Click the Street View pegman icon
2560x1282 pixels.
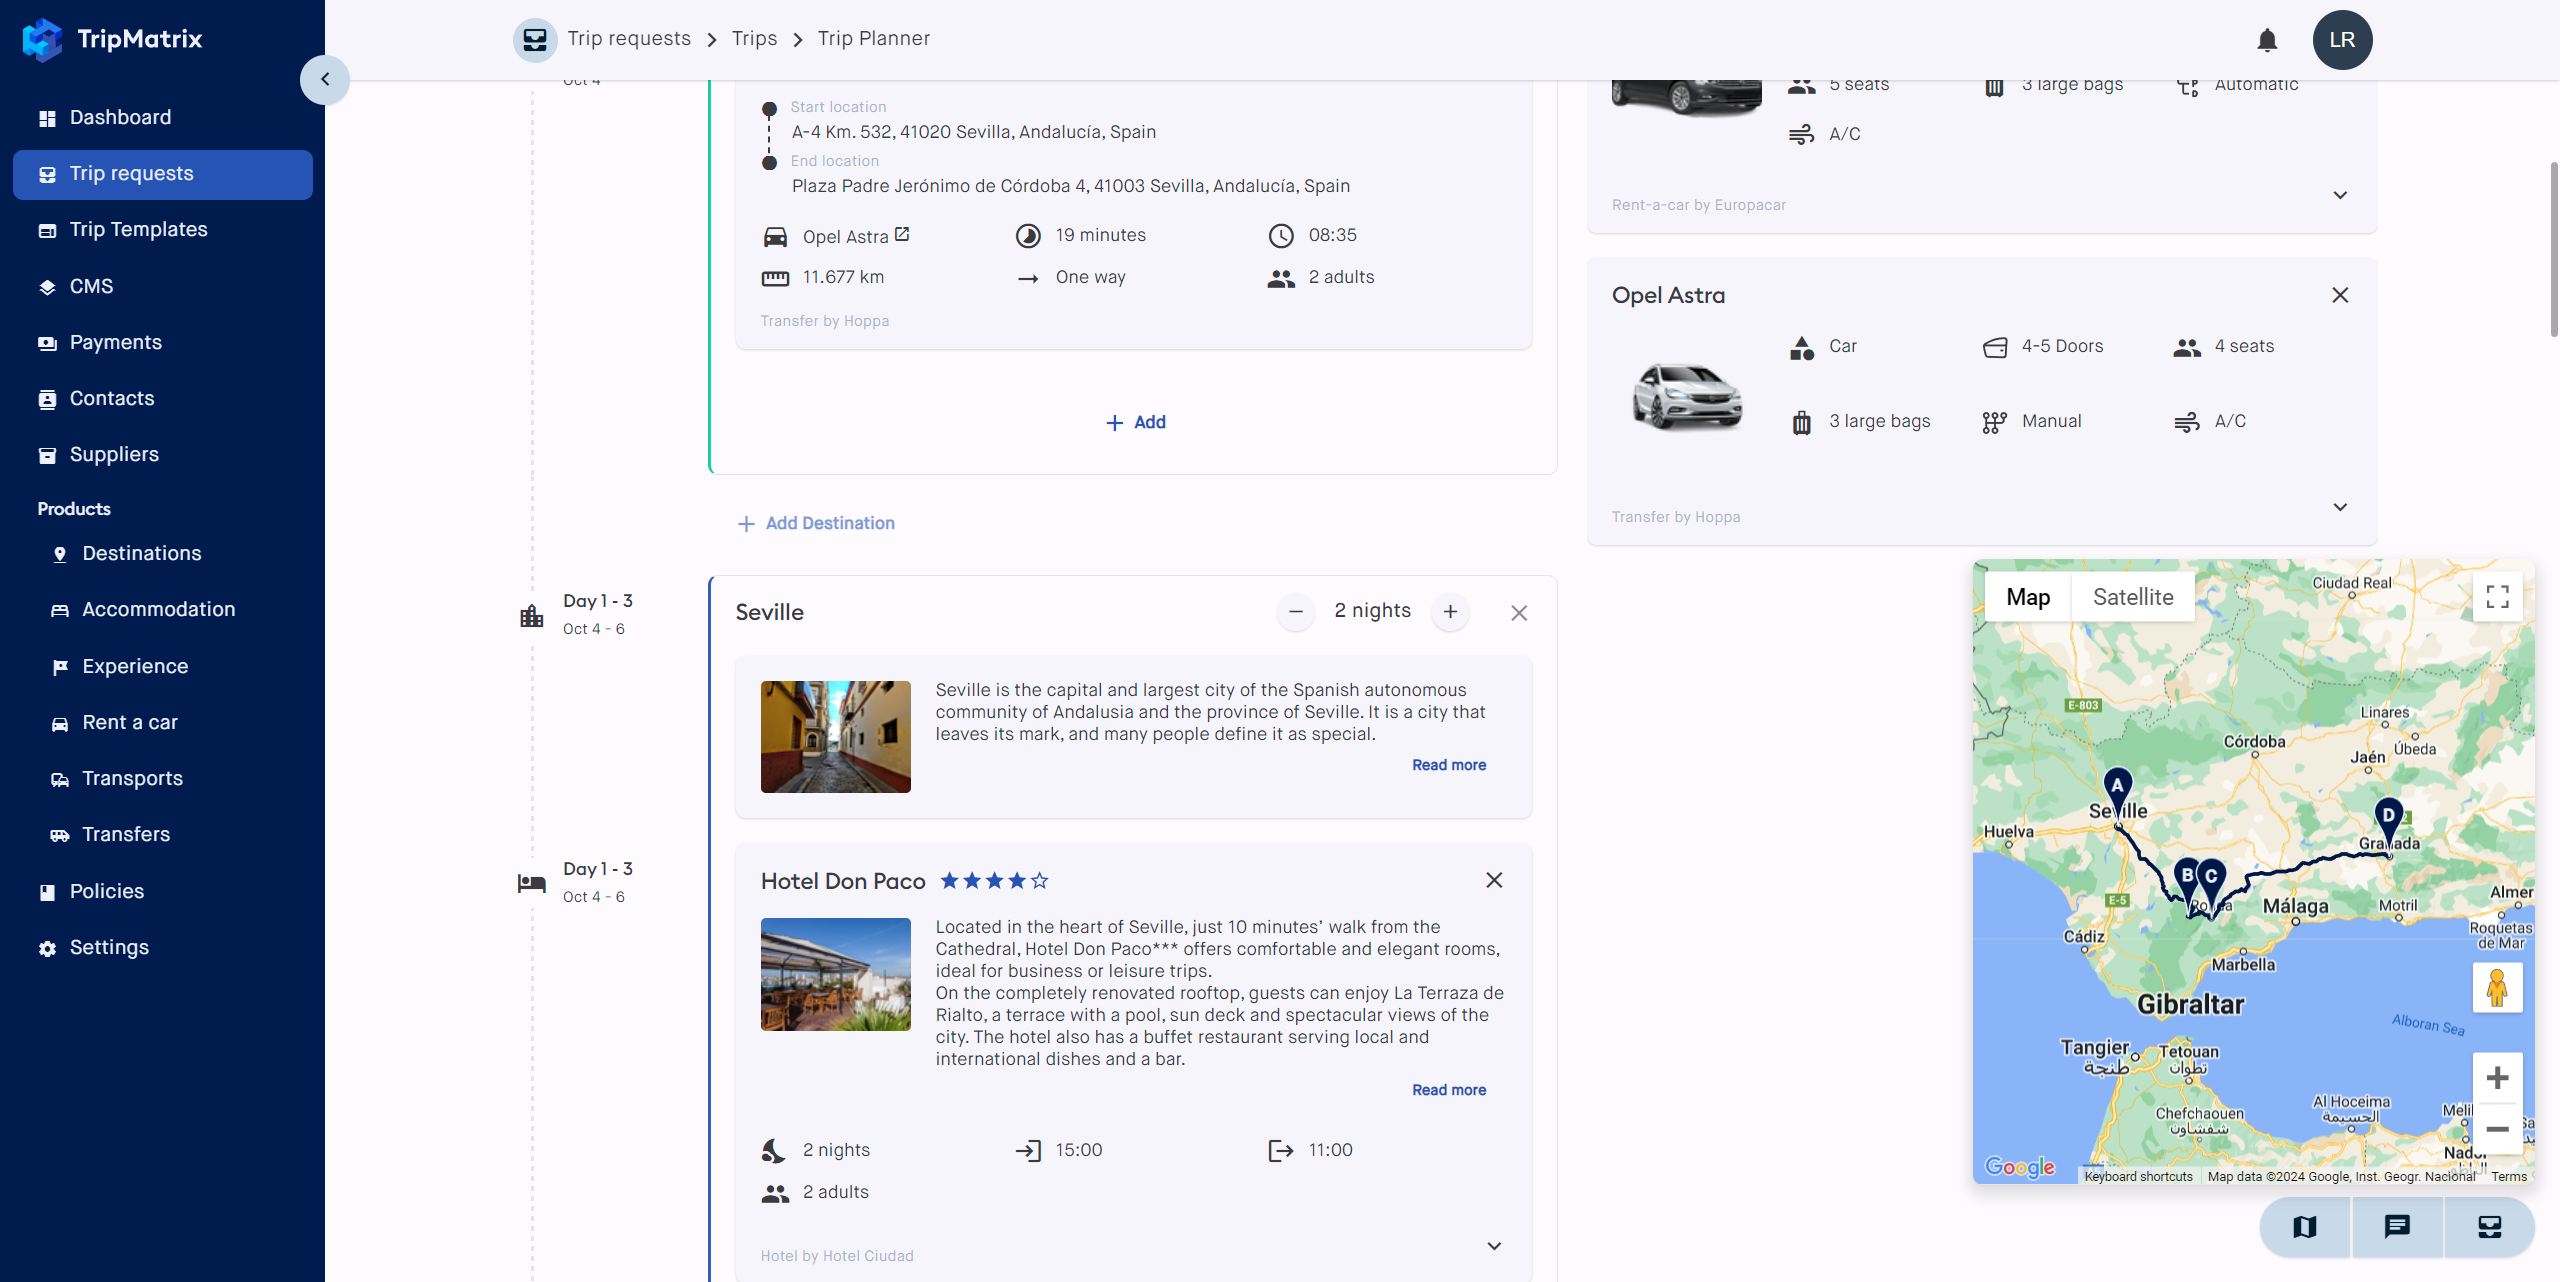tap(2497, 988)
